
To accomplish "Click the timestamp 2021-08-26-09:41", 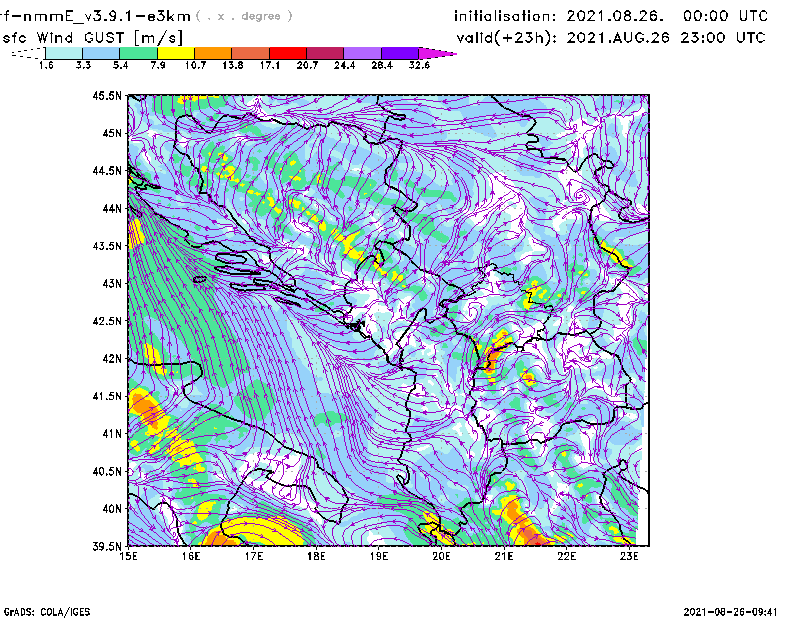I will pyautogui.click(x=731, y=612).
